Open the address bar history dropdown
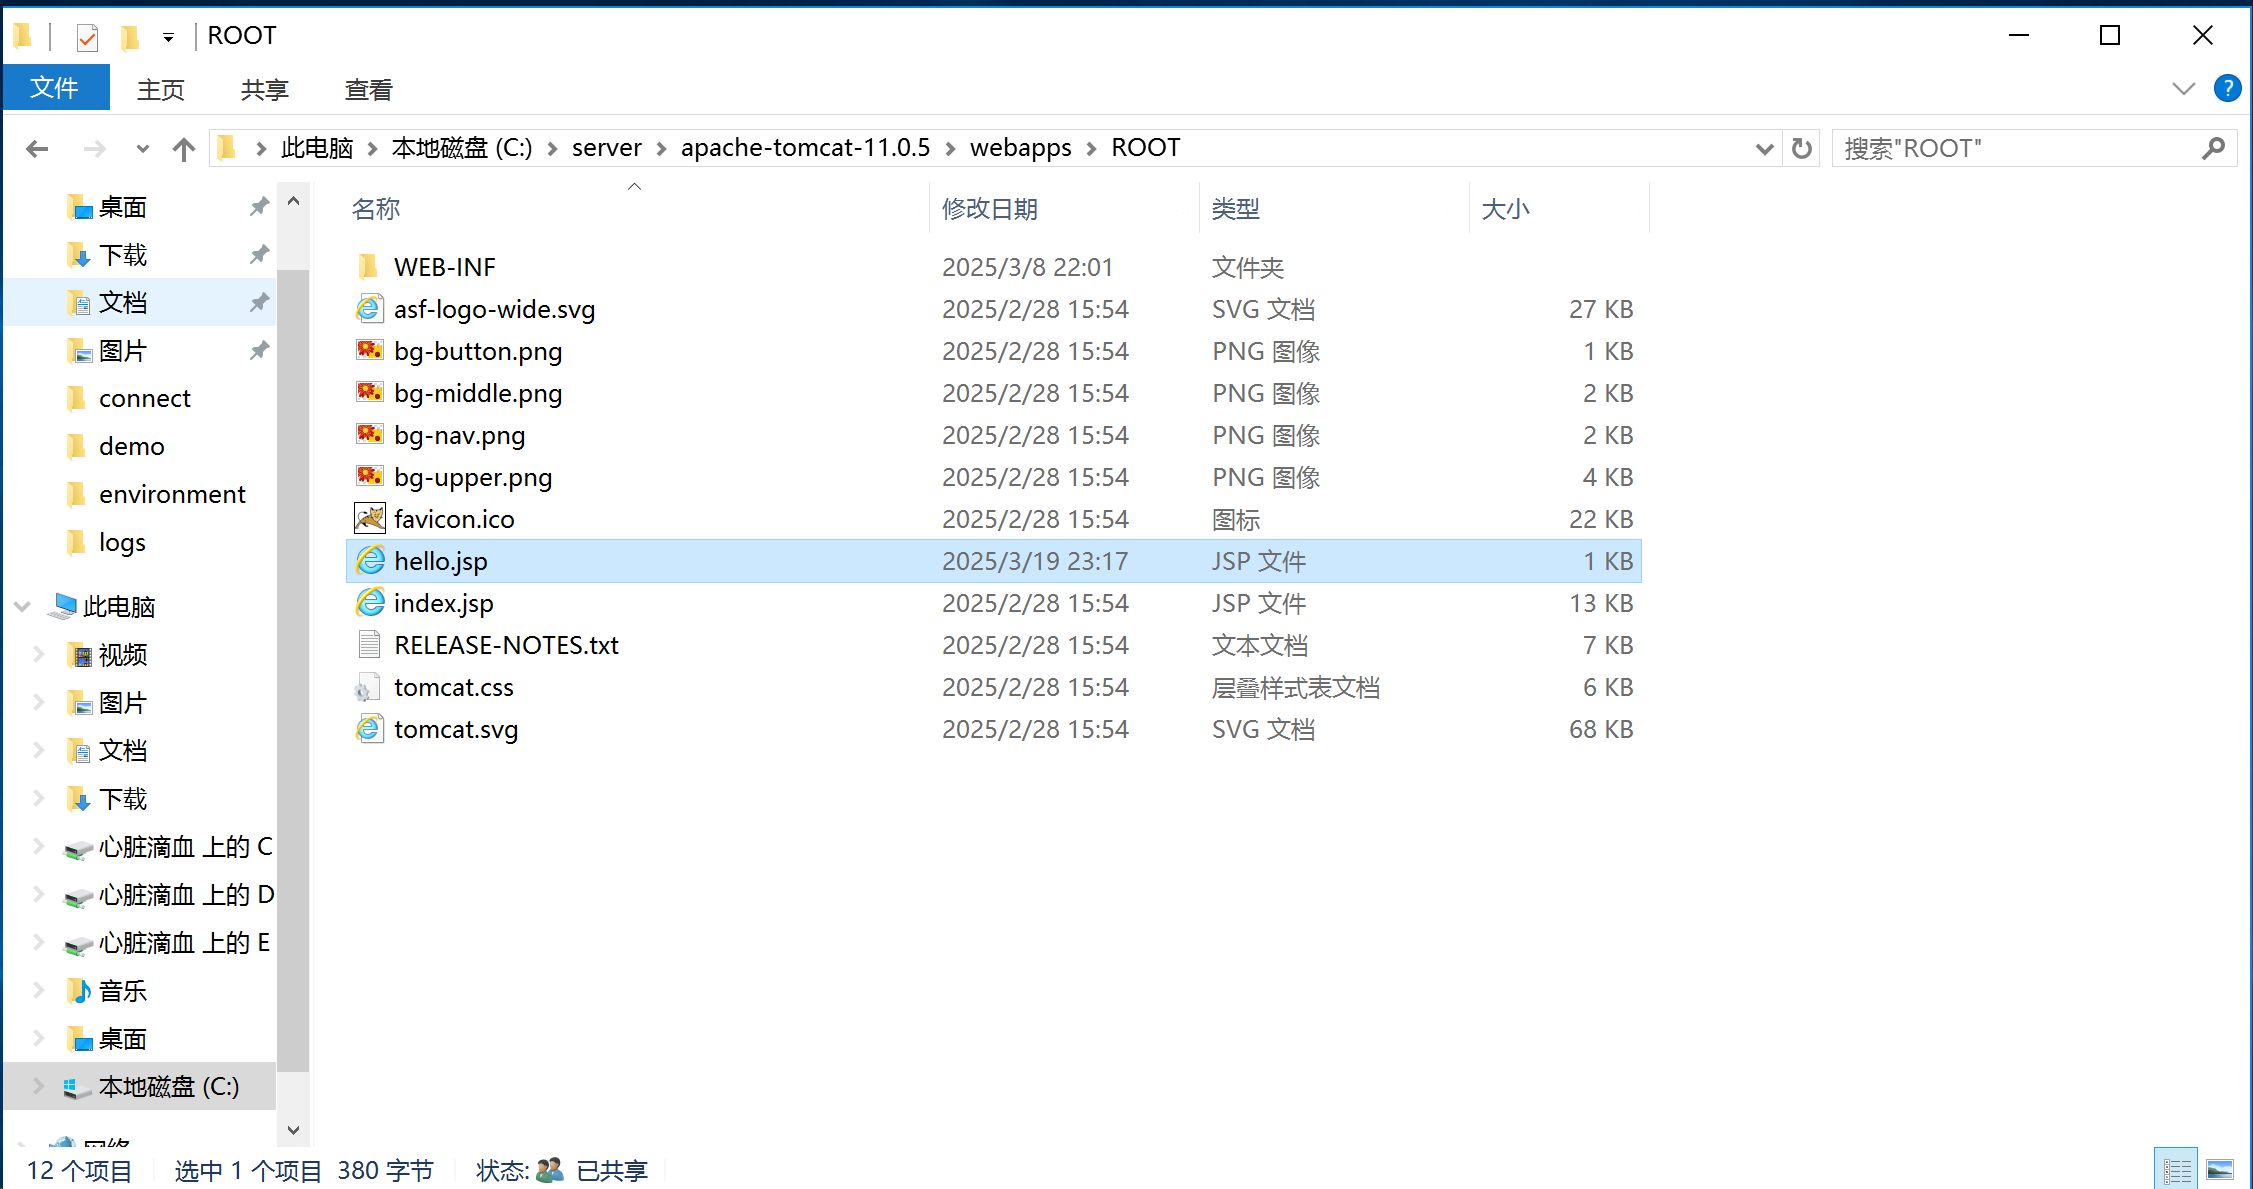This screenshot has height=1189, width=2253. 1764,149
